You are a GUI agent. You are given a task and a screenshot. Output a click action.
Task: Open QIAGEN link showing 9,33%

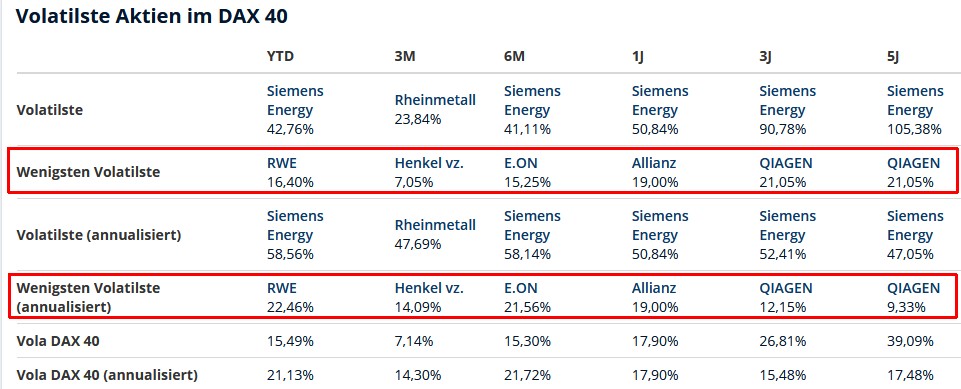tap(913, 288)
